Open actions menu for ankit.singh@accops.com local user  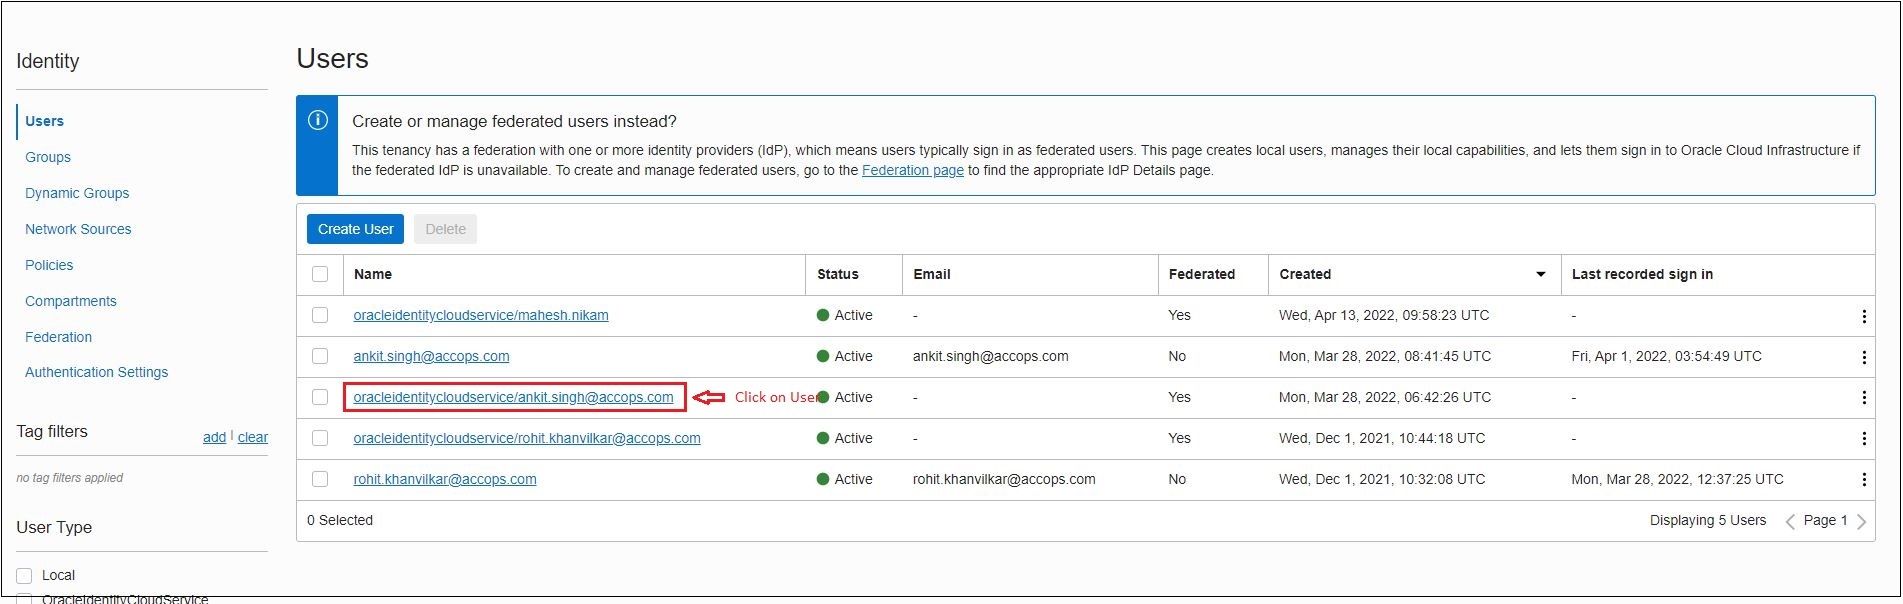click(x=1863, y=357)
